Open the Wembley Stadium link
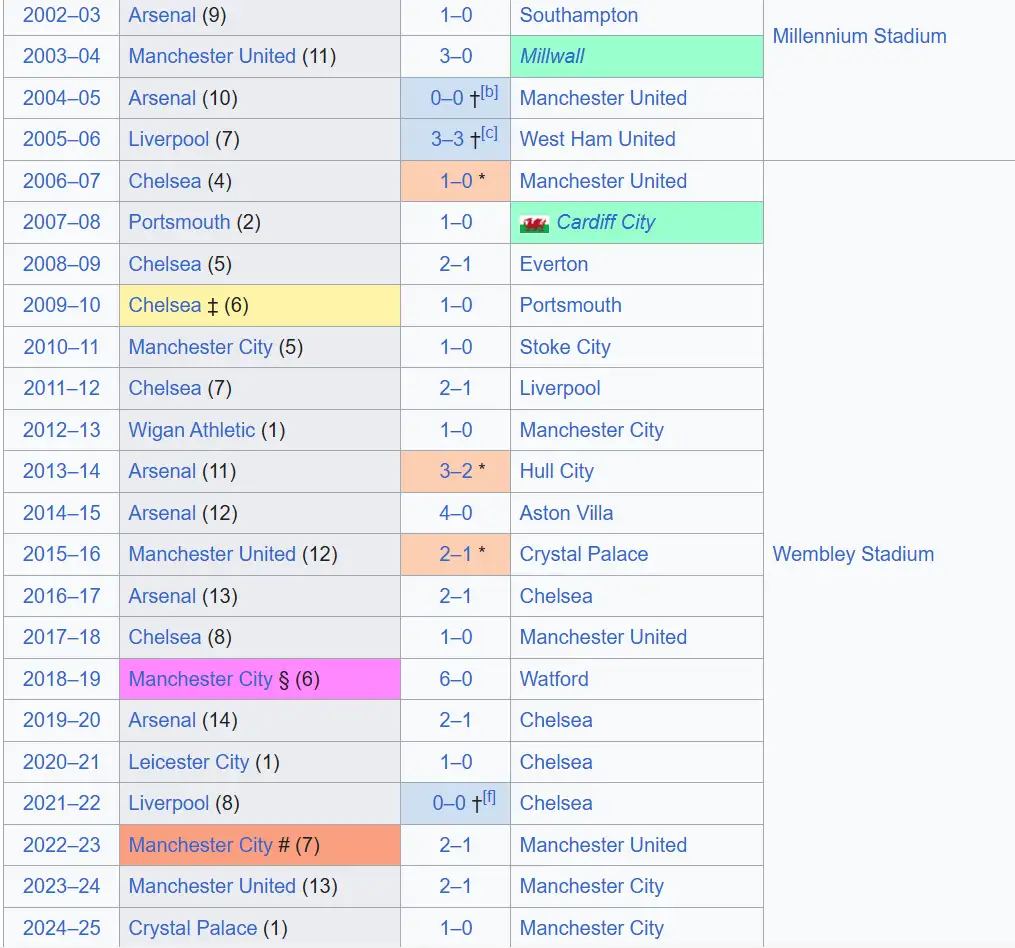1015x948 pixels. click(853, 554)
